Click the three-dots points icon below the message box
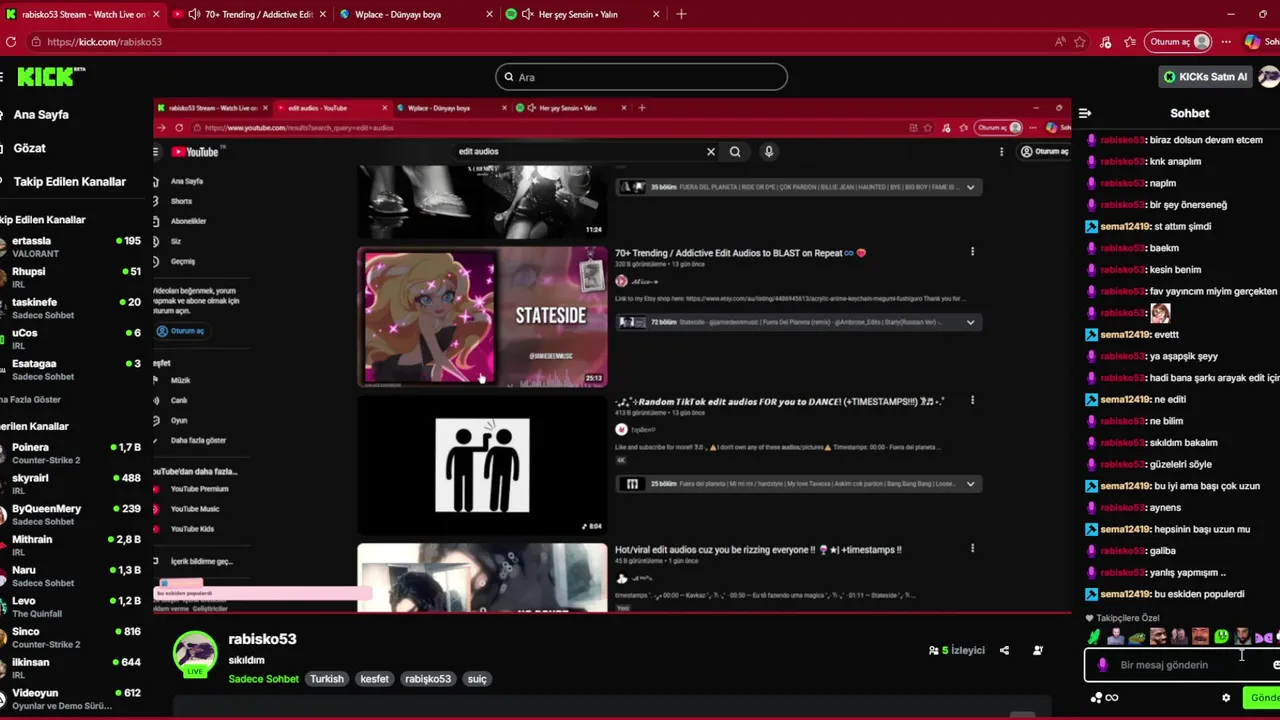 (1096, 698)
